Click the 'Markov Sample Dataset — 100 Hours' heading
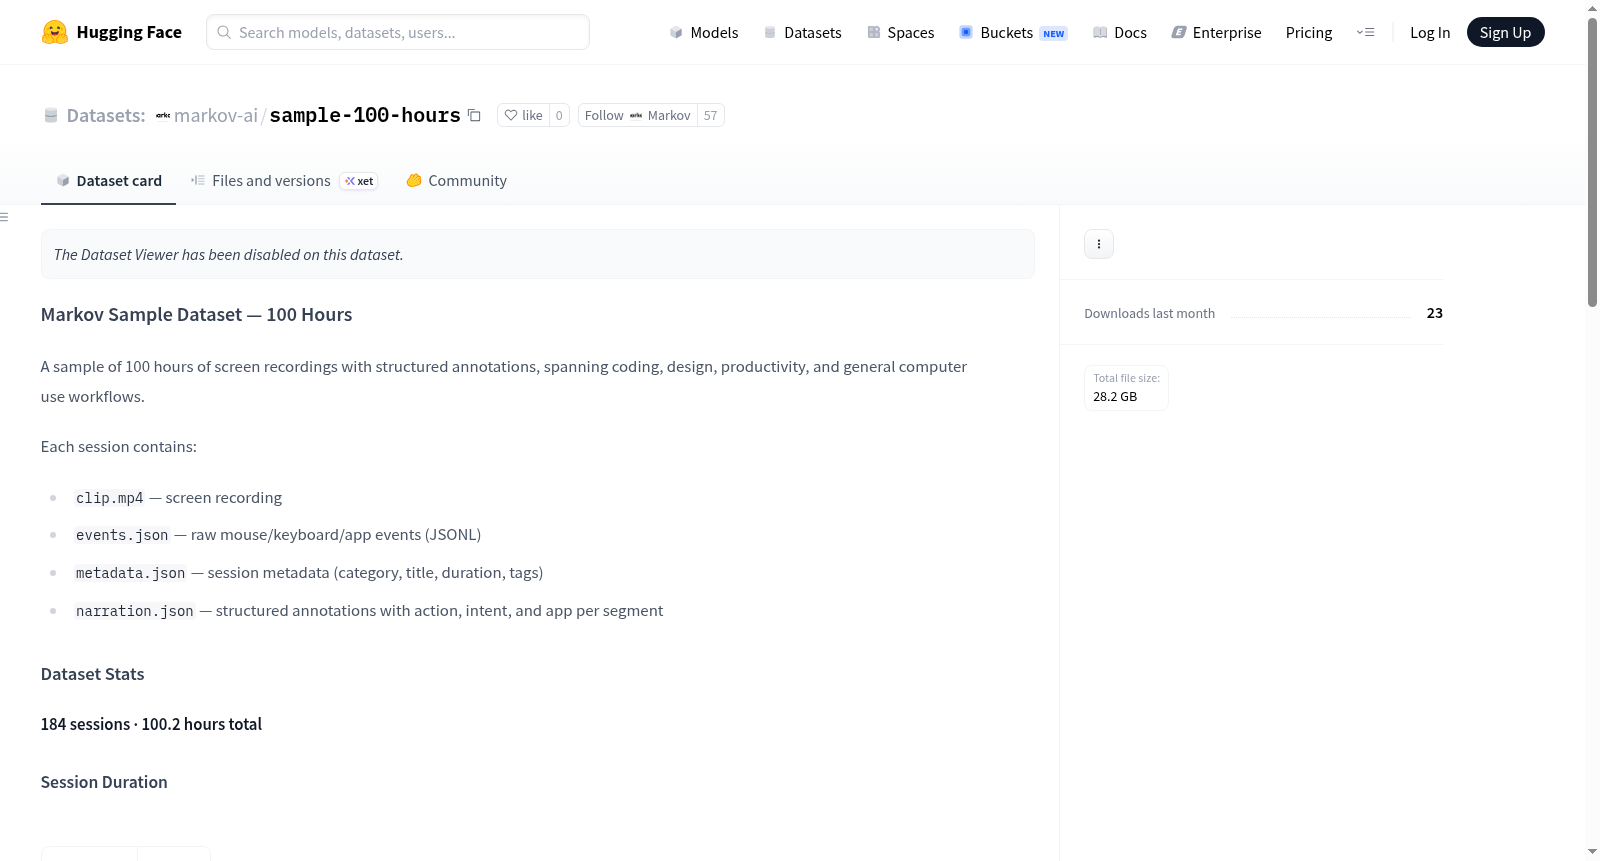Screen dimensions: 1600x861 [x=197, y=315]
